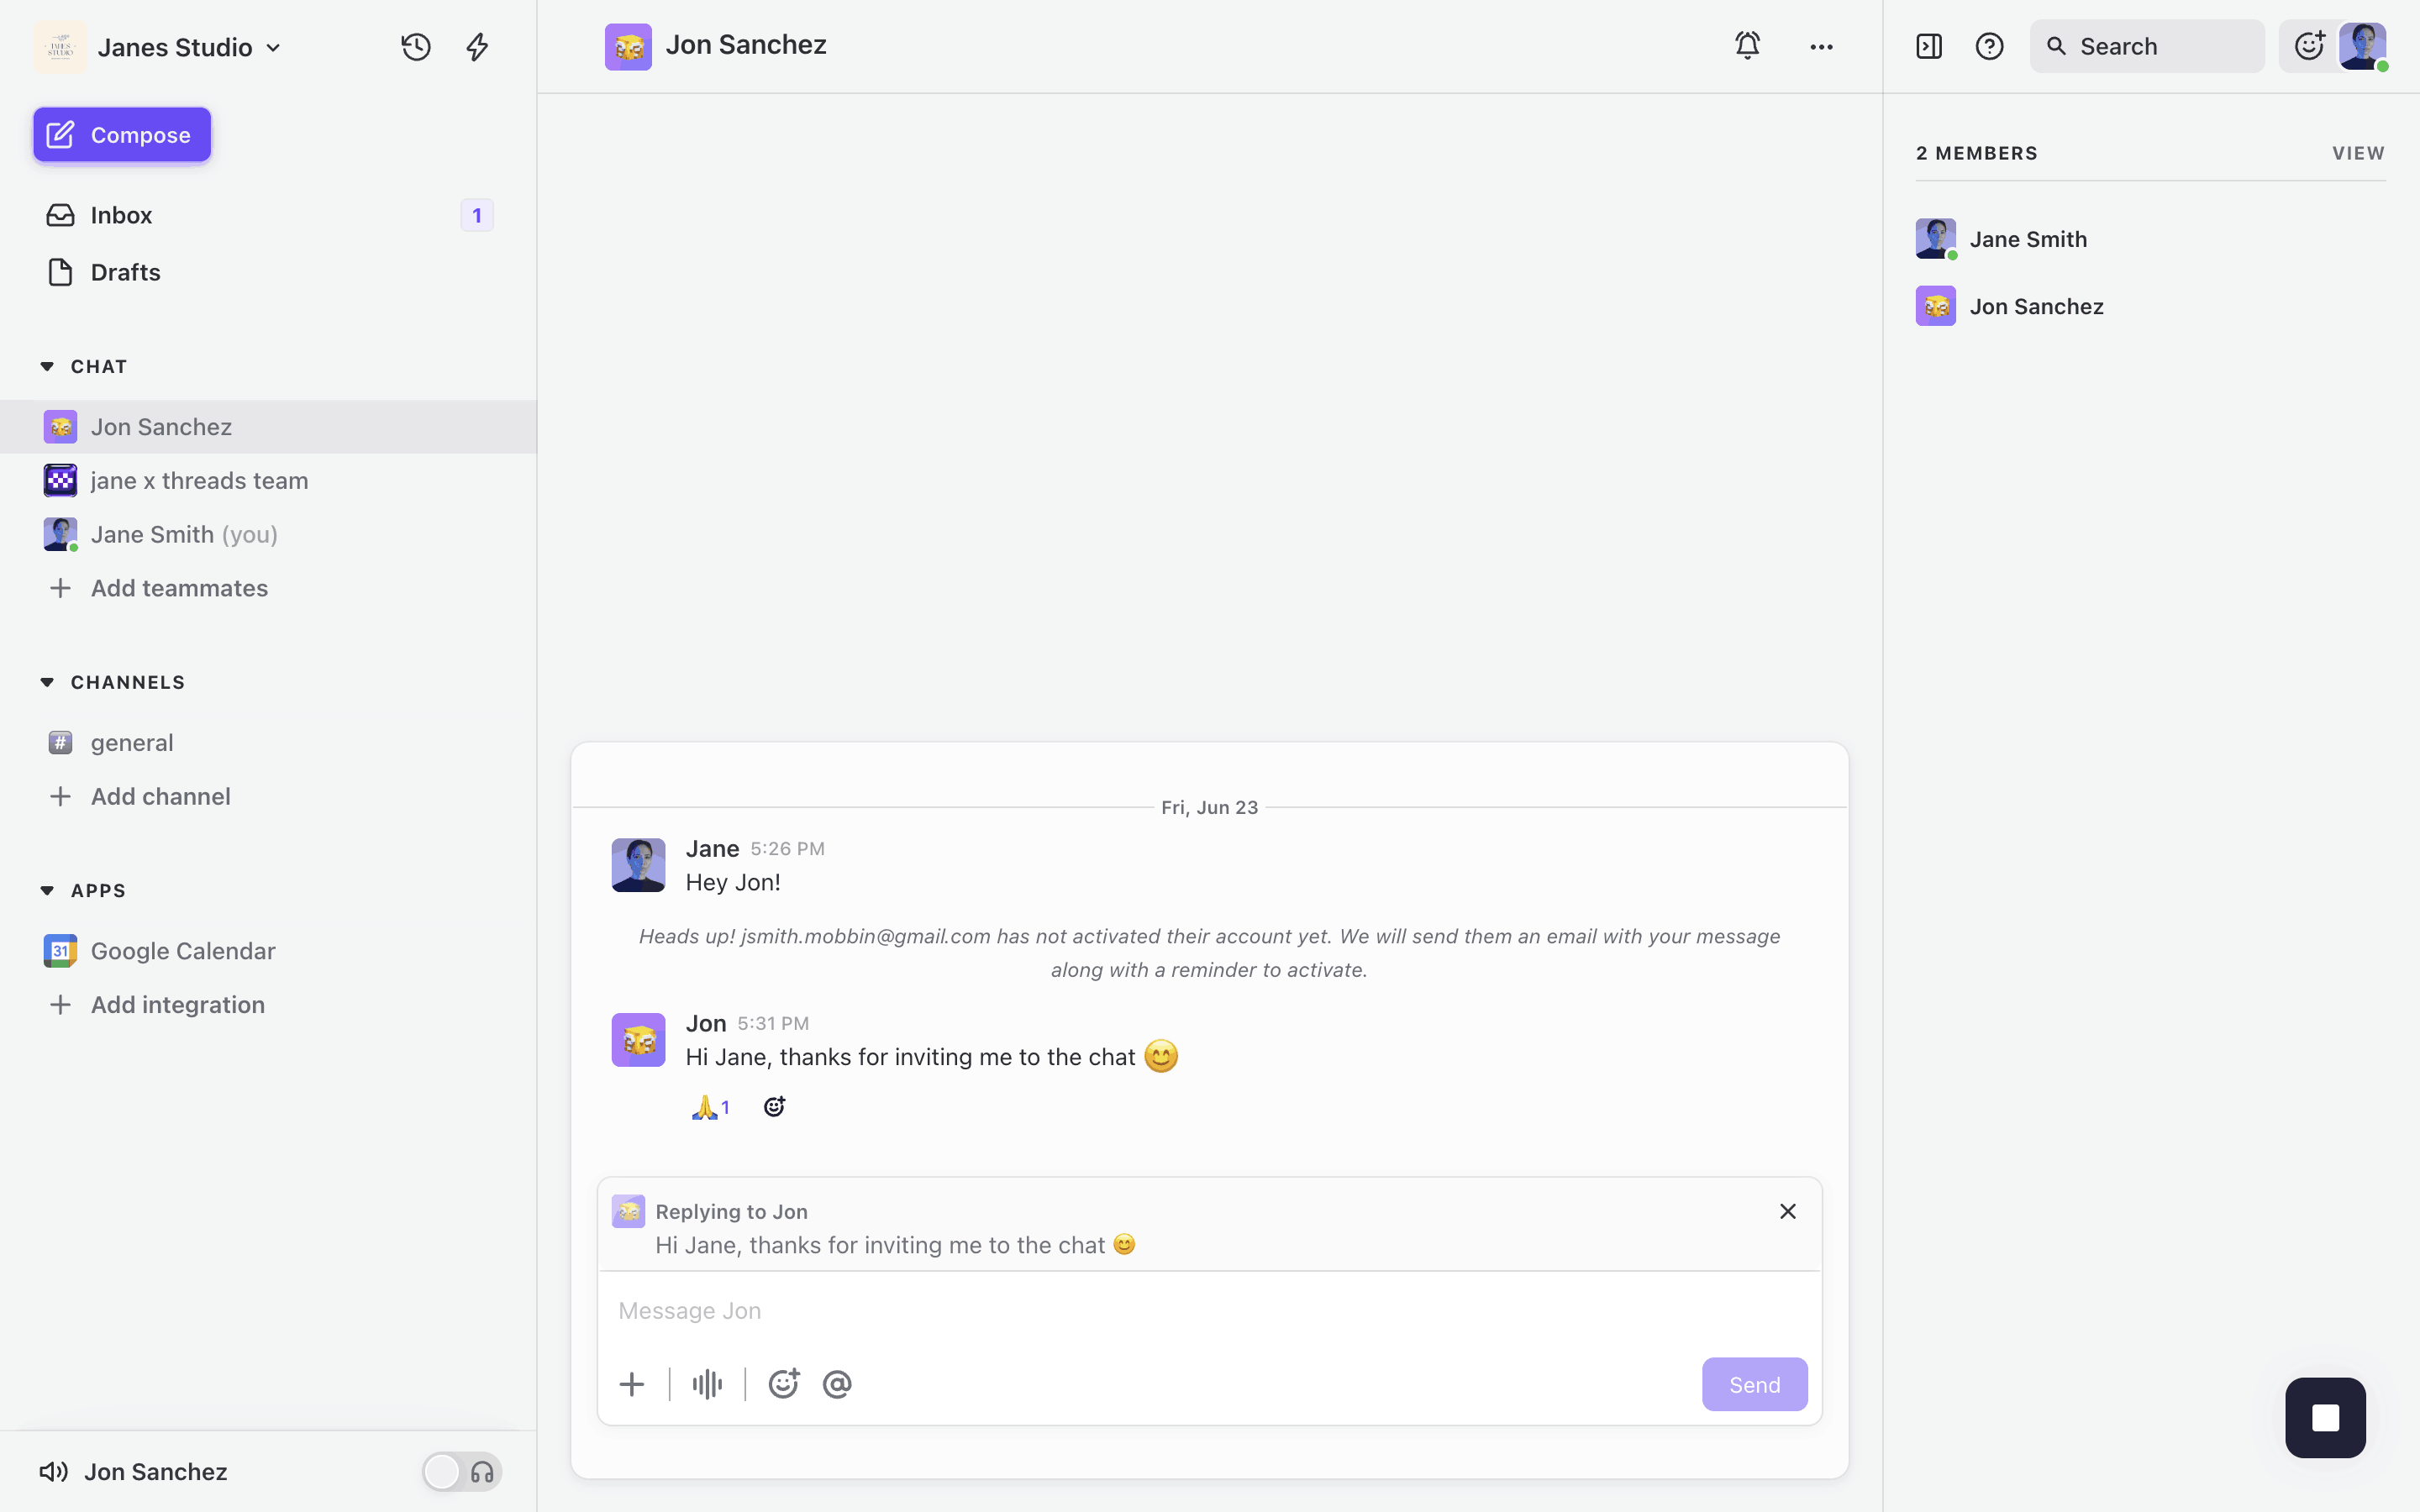The width and height of the screenshot is (2420, 1512).
Task: Add a reaction to Jon's message
Action: (x=774, y=1107)
